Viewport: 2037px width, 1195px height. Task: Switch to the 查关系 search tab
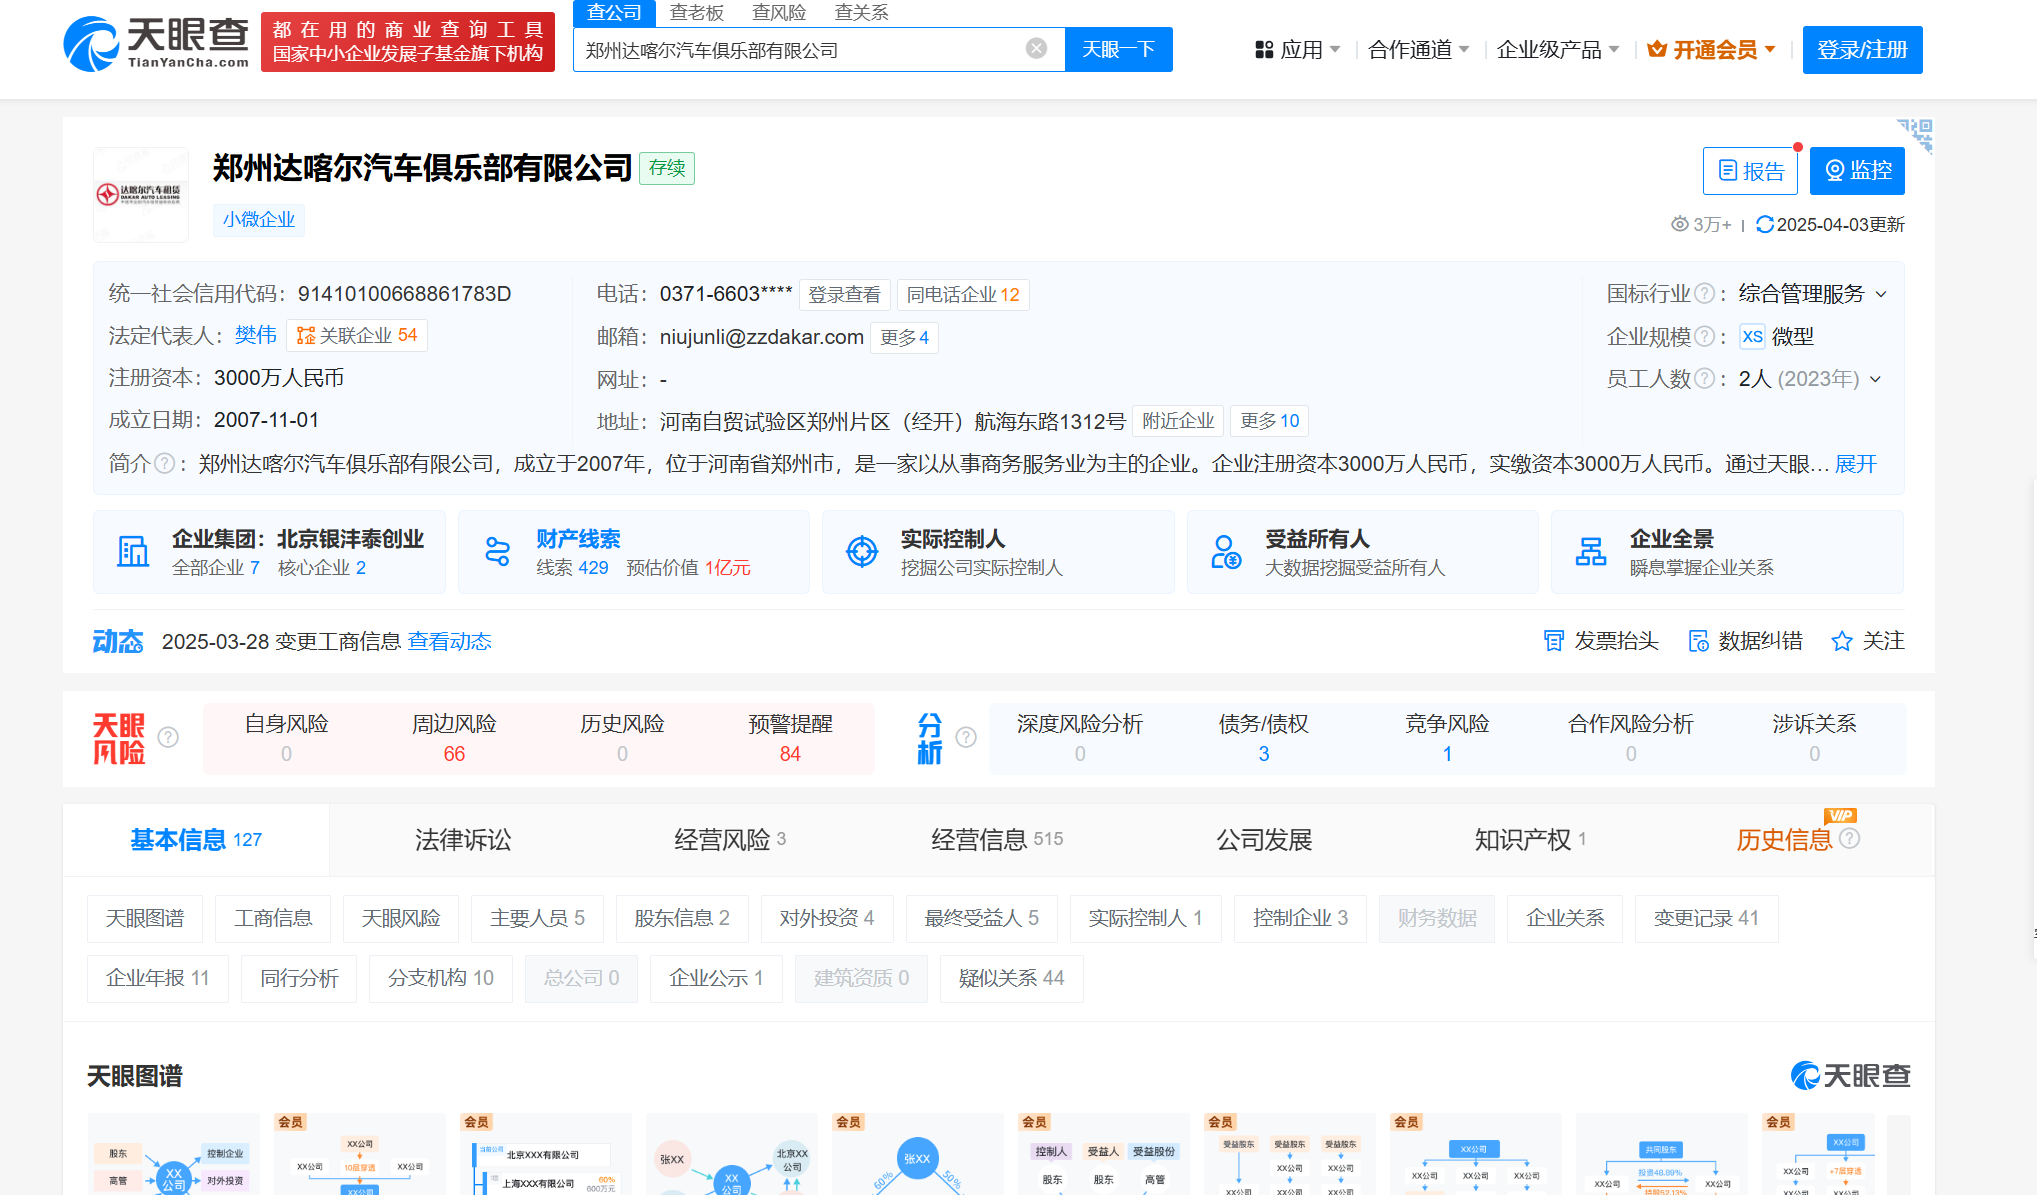coord(861,12)
